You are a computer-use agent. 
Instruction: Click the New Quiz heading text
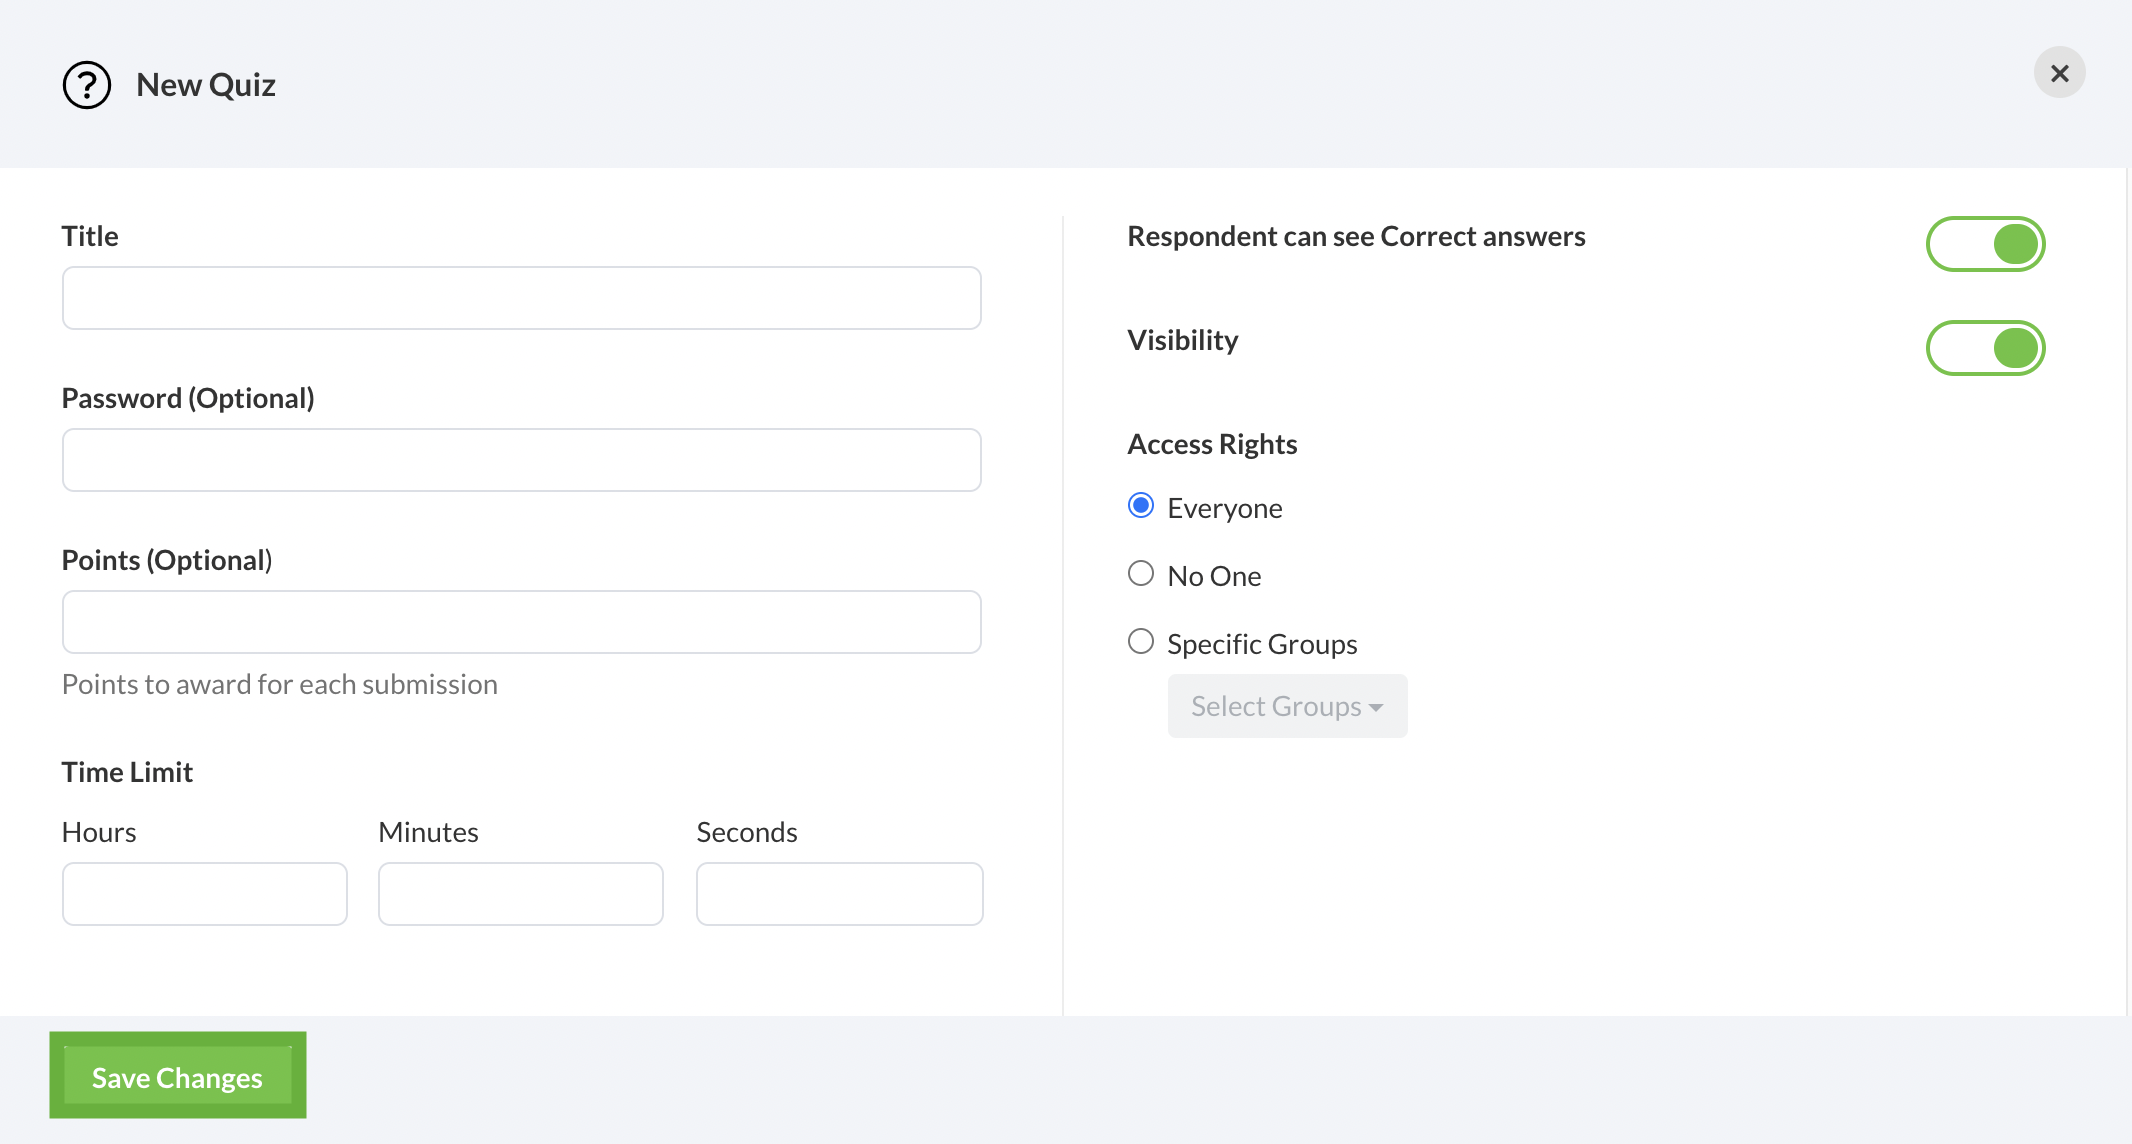point(206,85)
